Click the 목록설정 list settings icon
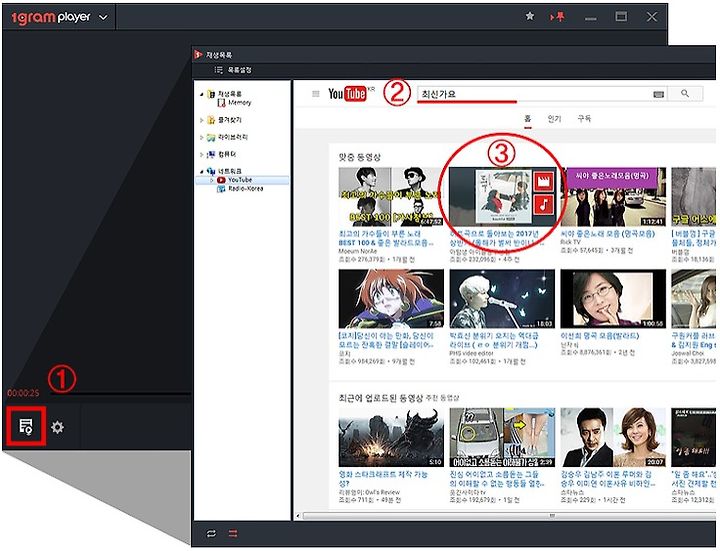 coord(219,70)
